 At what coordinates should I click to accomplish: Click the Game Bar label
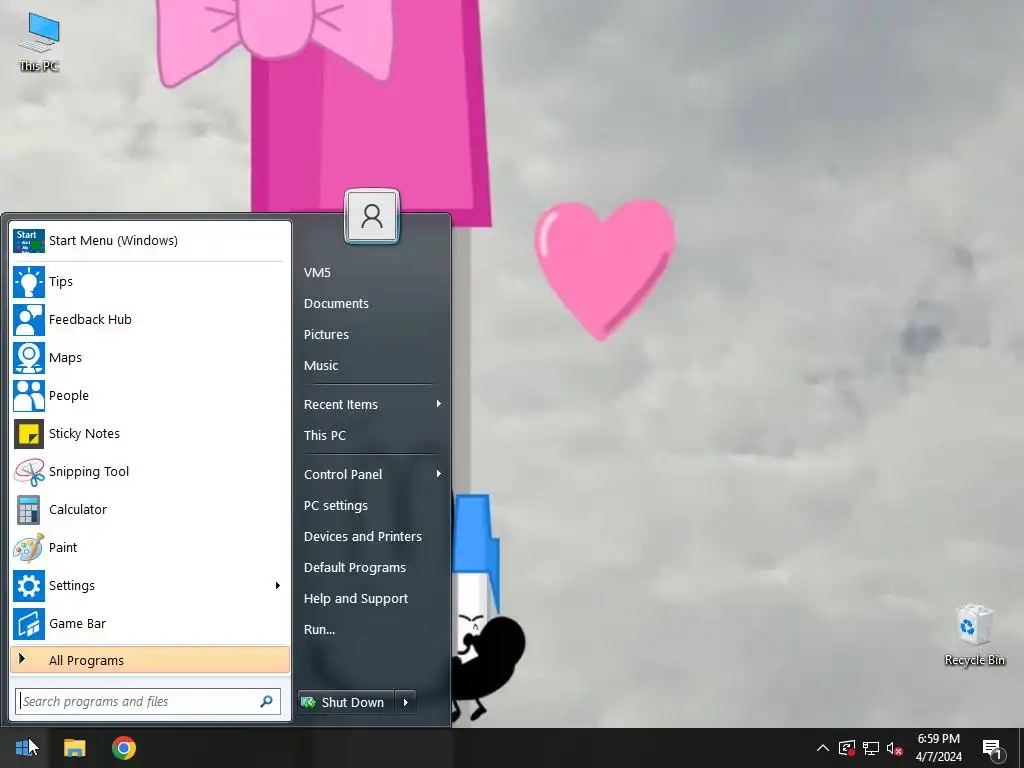coord(77,624)
